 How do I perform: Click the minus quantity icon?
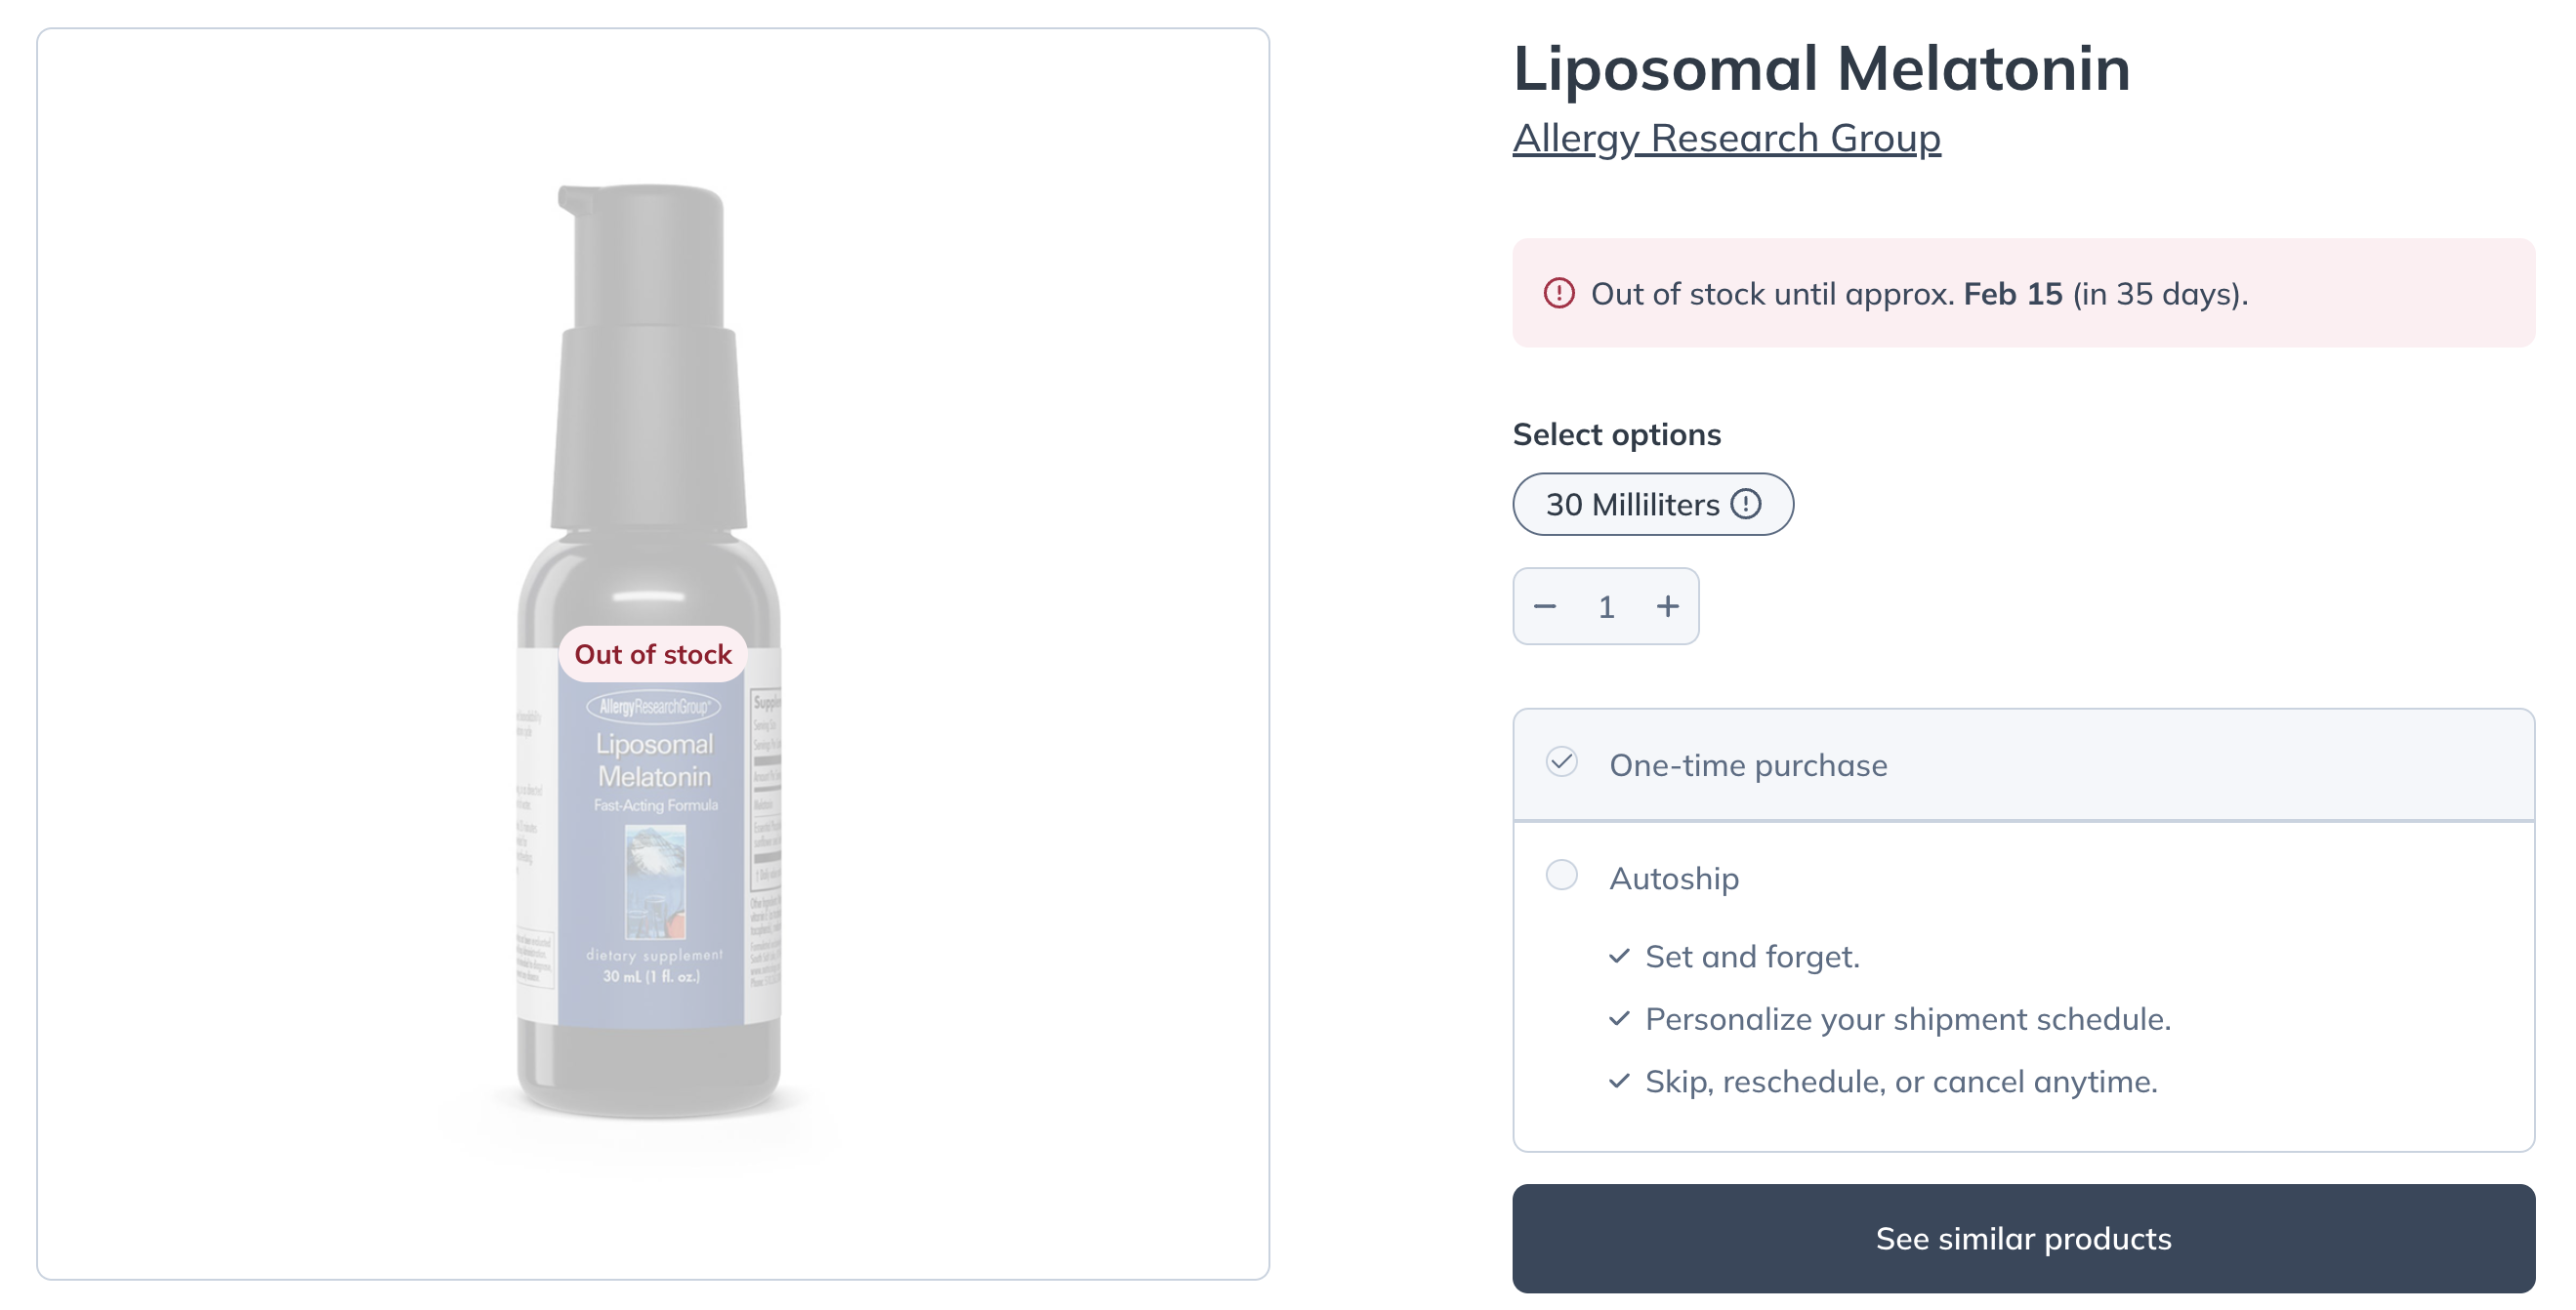1544,606
